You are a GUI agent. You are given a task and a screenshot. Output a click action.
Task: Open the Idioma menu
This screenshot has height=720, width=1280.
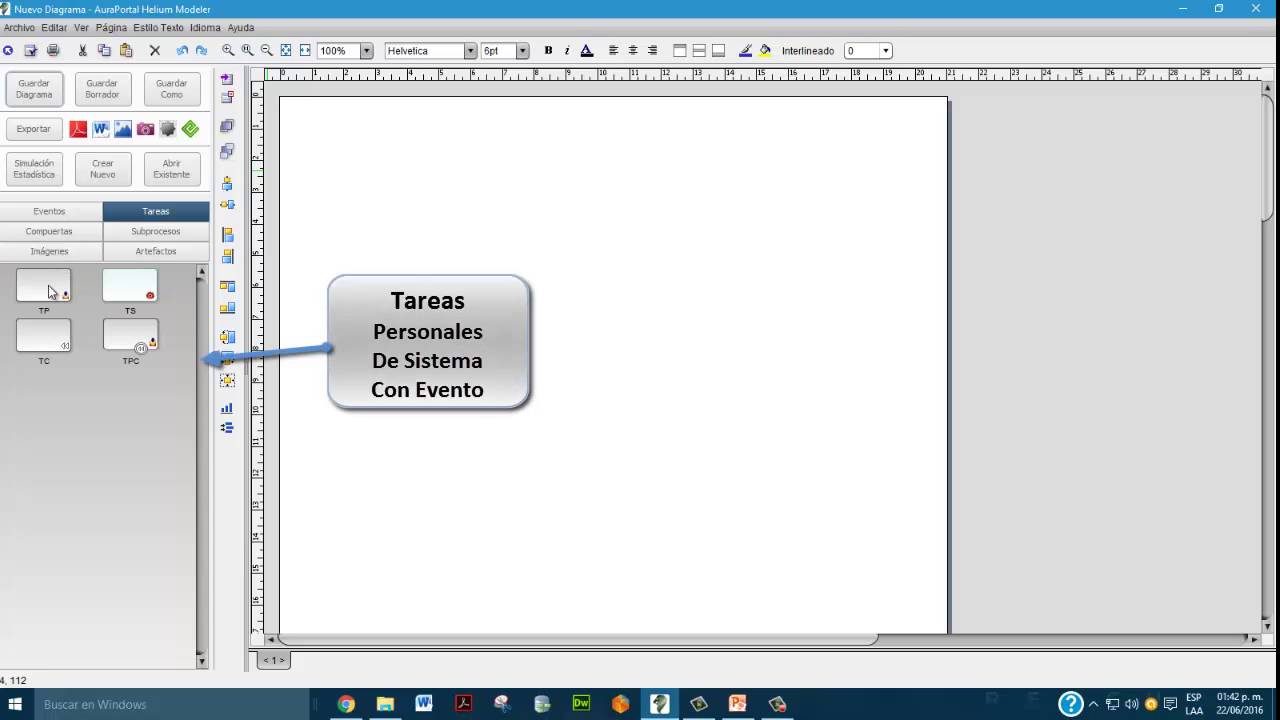(x=205, y=28)
